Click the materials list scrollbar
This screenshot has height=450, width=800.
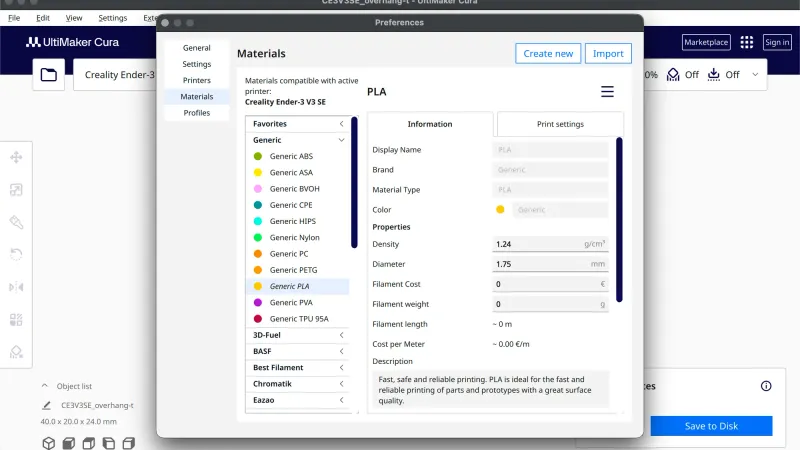pyautogui.click(x=354, y=183)
